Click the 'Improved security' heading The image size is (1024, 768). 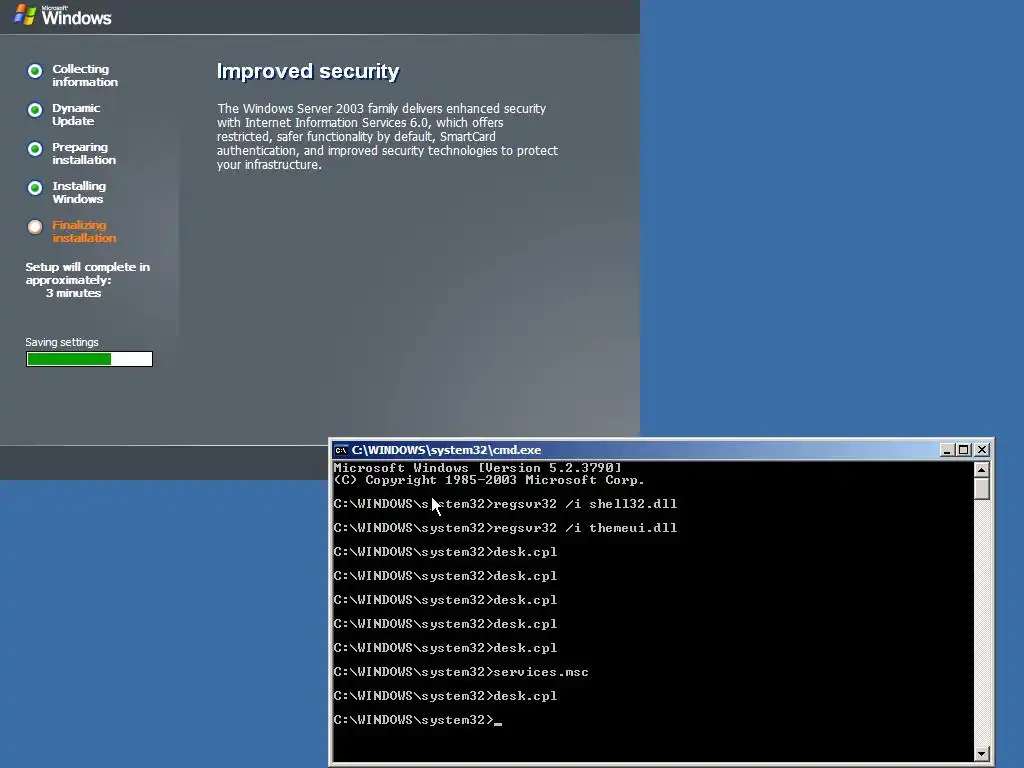tap(308, 71)
